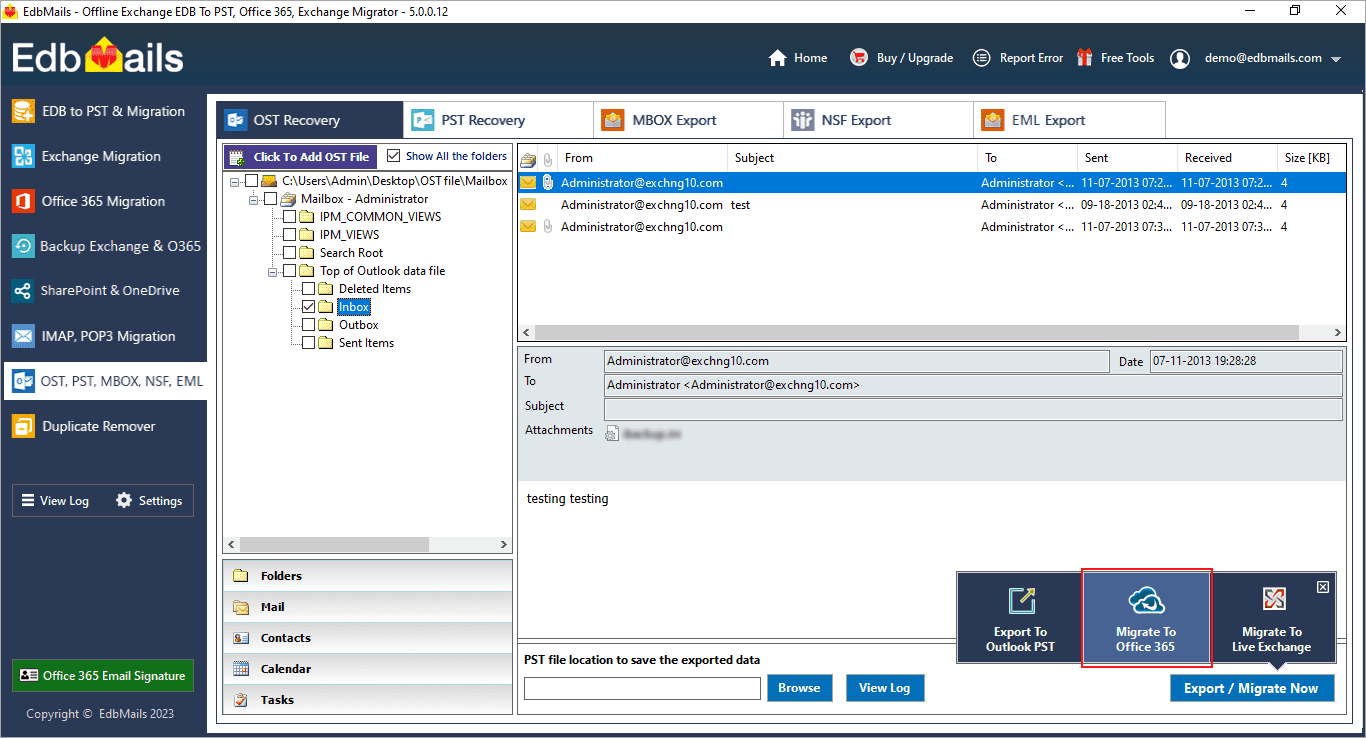Select Exchange Migration sidebar icon
The width and height of the screenshot is (1366, 738).
click(x=22, y=156)
